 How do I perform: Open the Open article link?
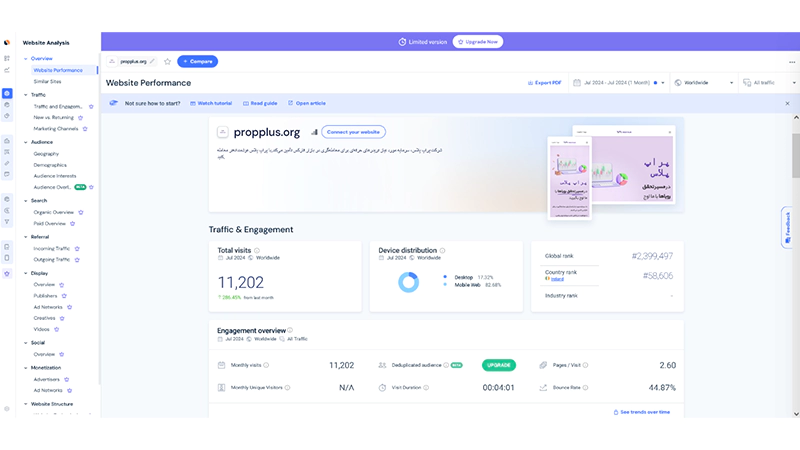(307, 104)
